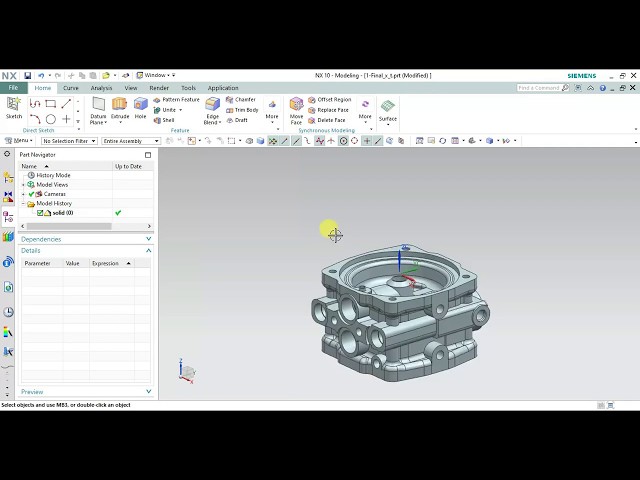The image size is (640, 480).
Task: Click the Undo arrow icon
Action: pos(41,76)
